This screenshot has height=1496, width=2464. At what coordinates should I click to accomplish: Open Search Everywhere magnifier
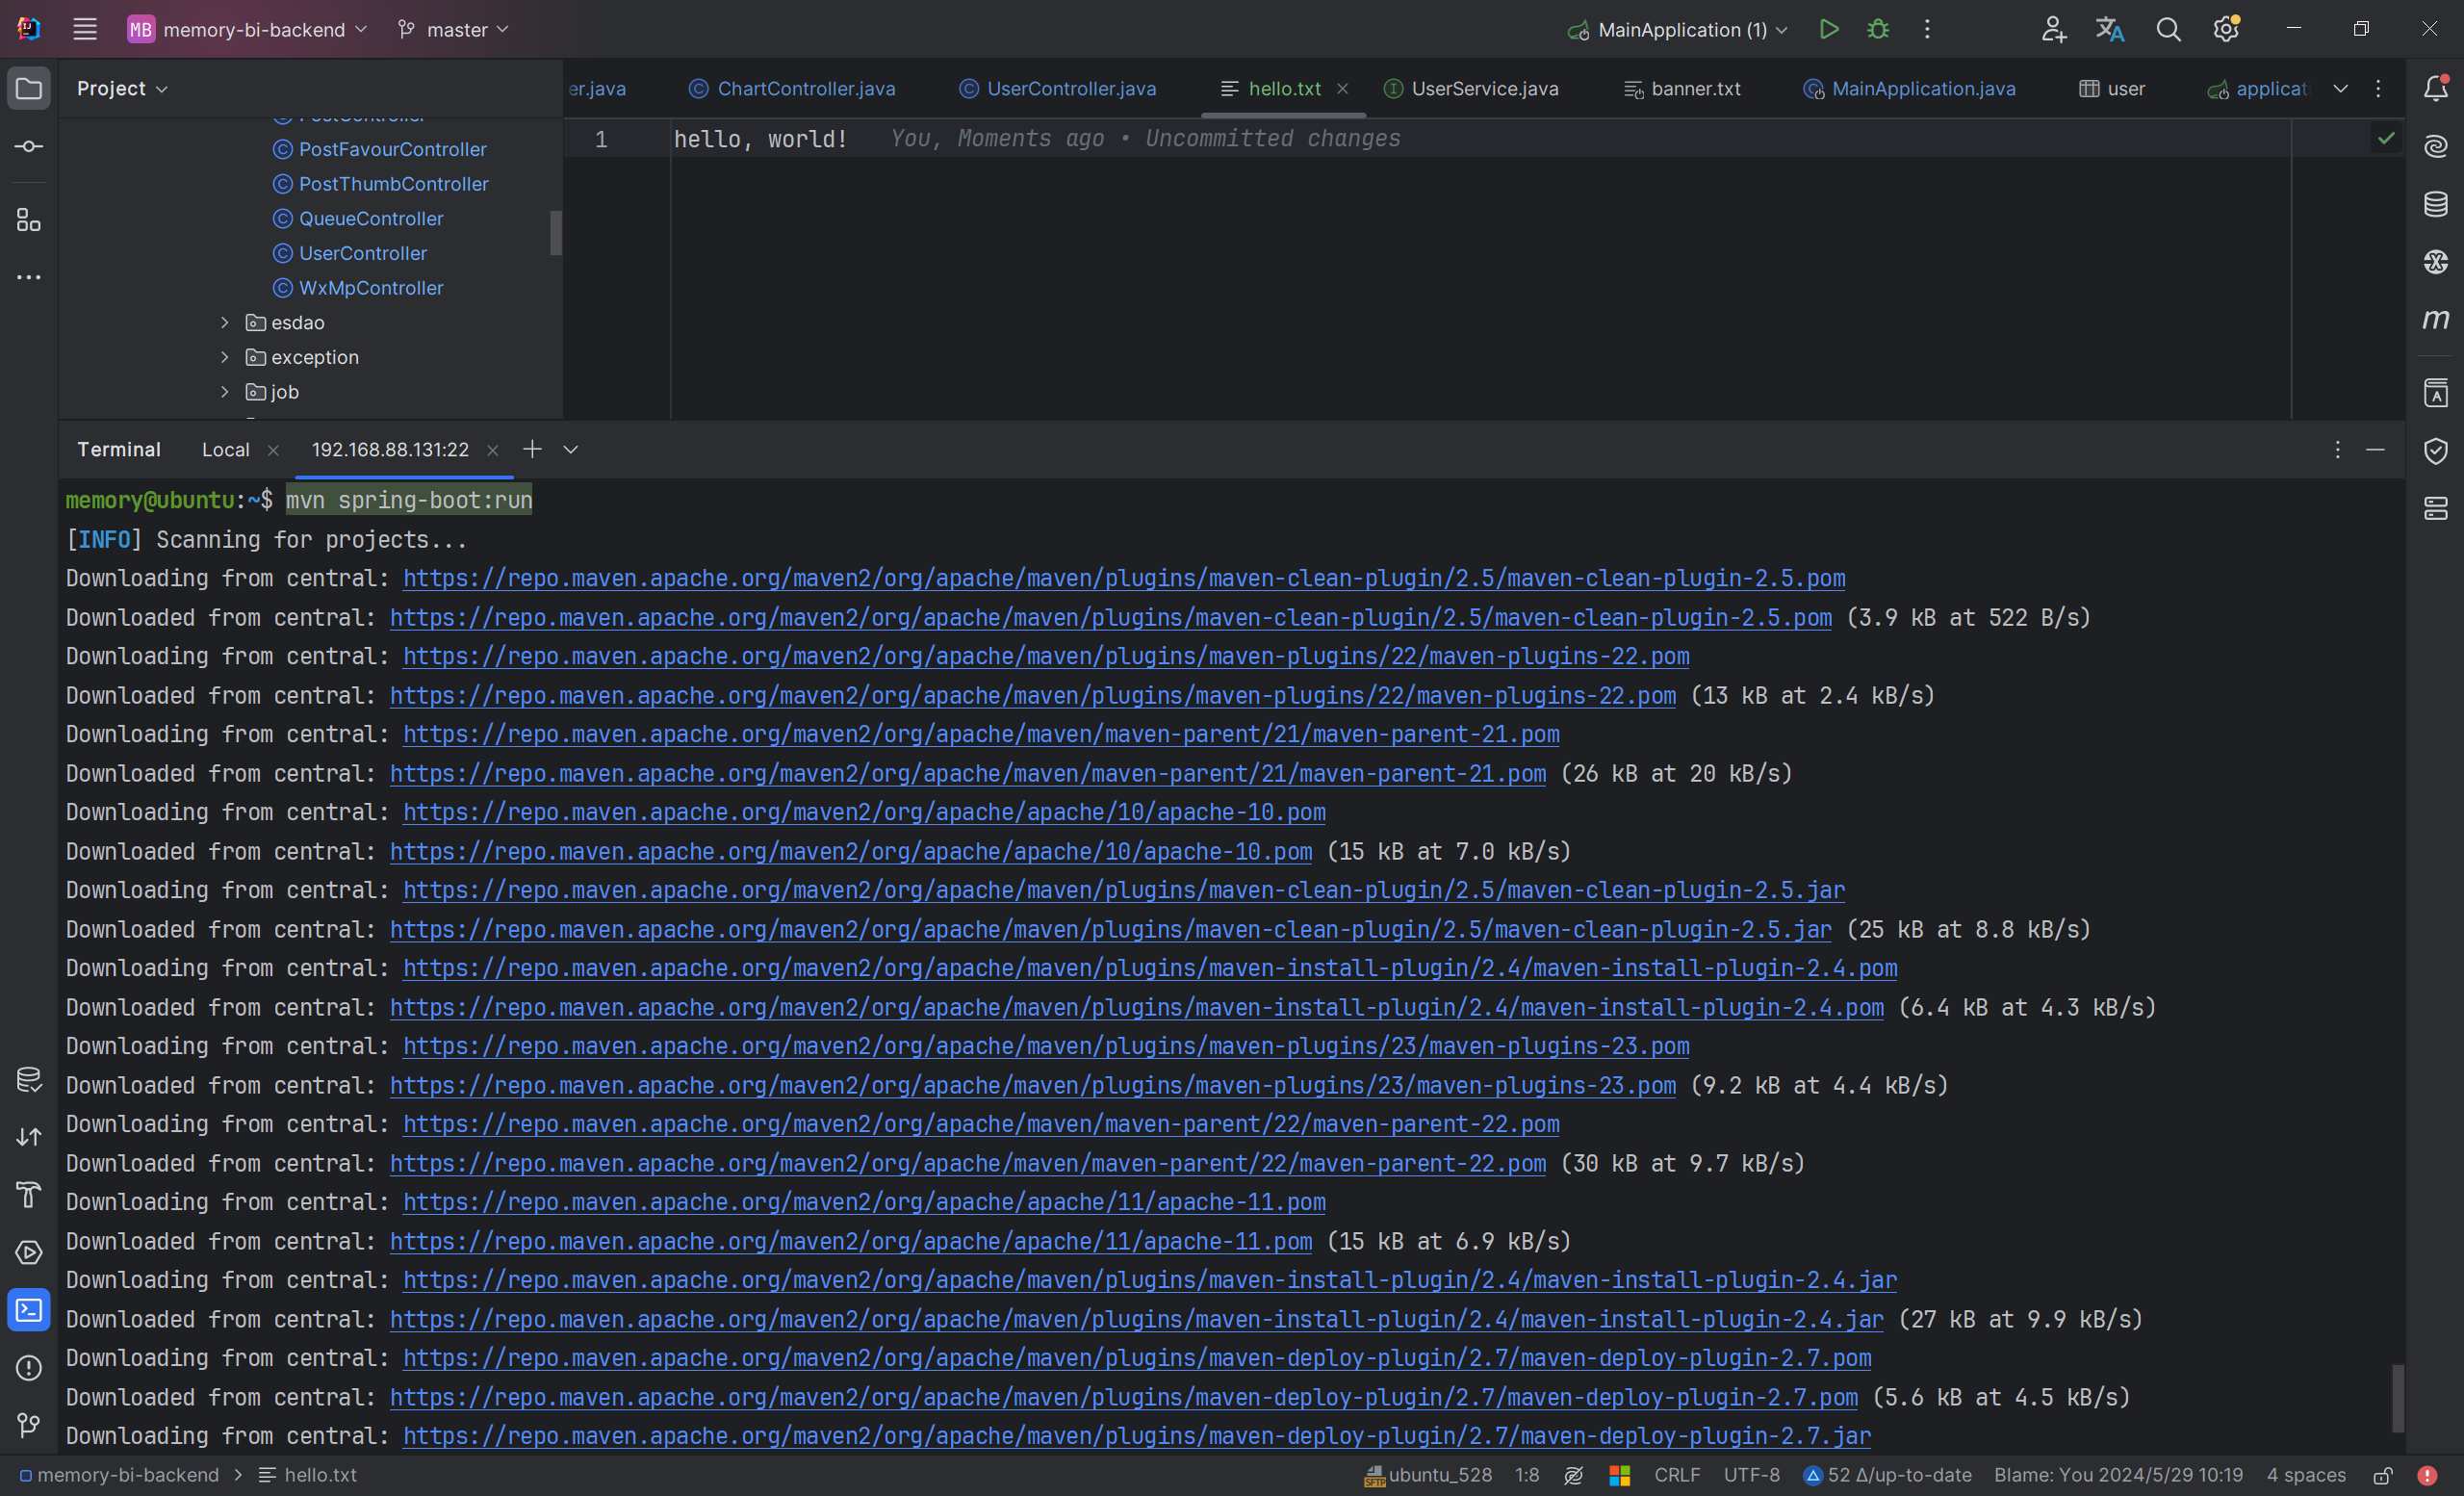click(x=2168, y=29)
